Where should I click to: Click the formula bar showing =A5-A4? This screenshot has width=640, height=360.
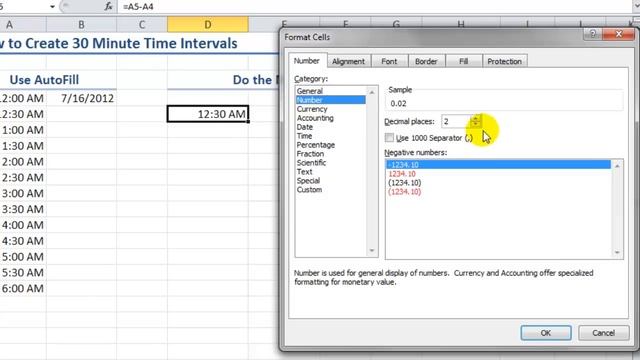[376, 7]
